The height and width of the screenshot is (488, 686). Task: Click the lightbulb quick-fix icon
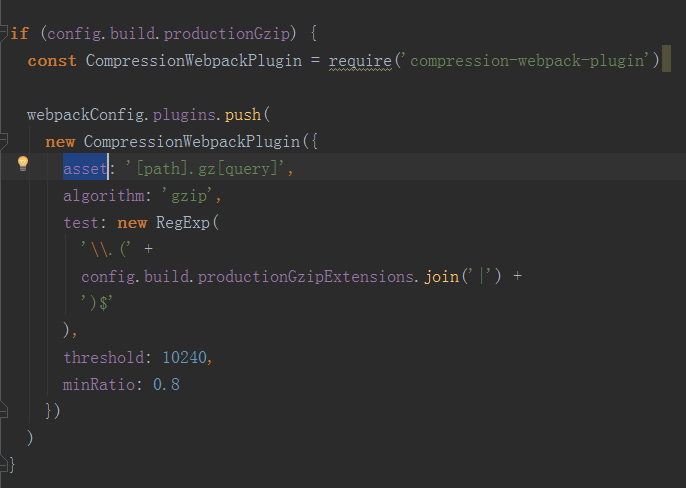pyautogui.click(x=23, y=164)
